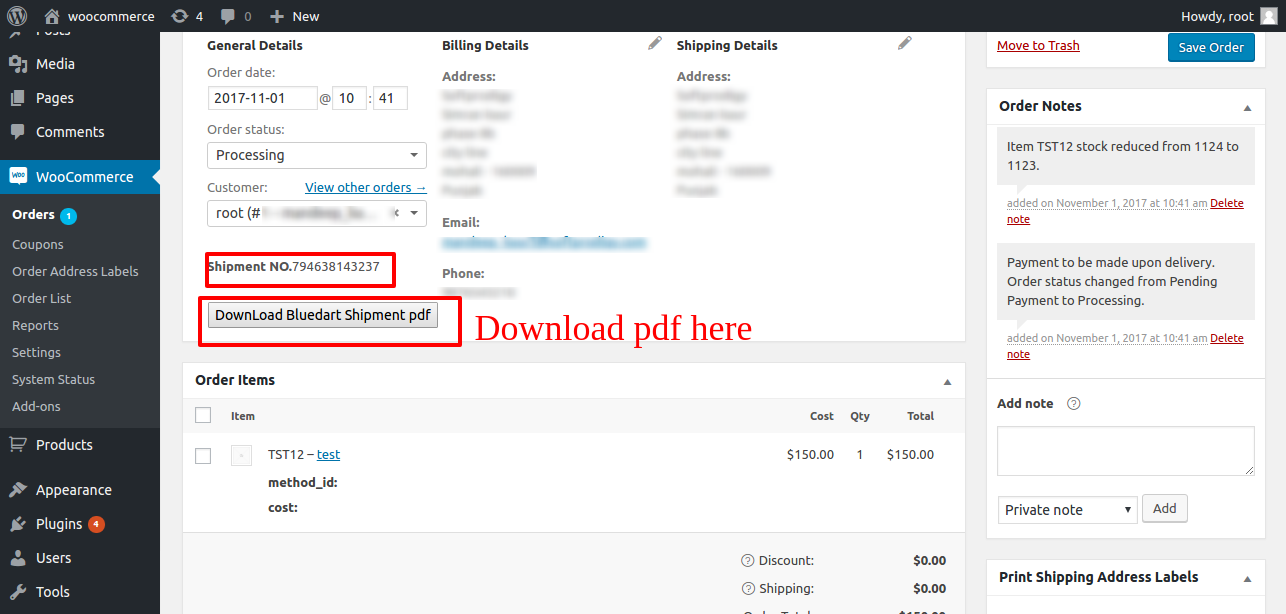Viewport: 1286px width, 614px height.
Task: Click the Media sidebar icon
Action: pyautogui.click(x=18, y=64)
